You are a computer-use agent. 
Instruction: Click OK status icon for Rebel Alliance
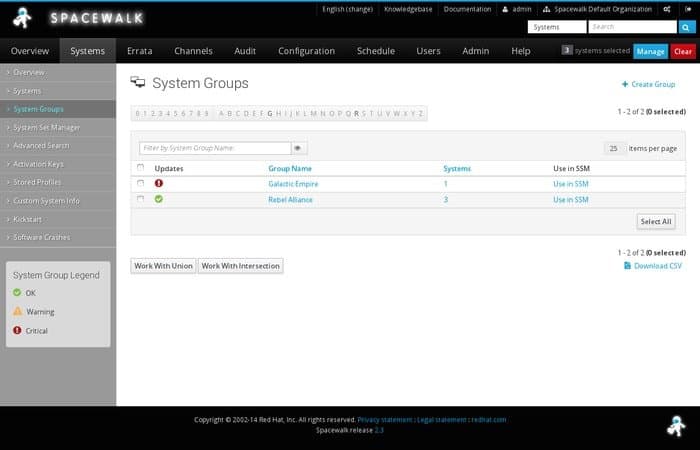[158, 199]
